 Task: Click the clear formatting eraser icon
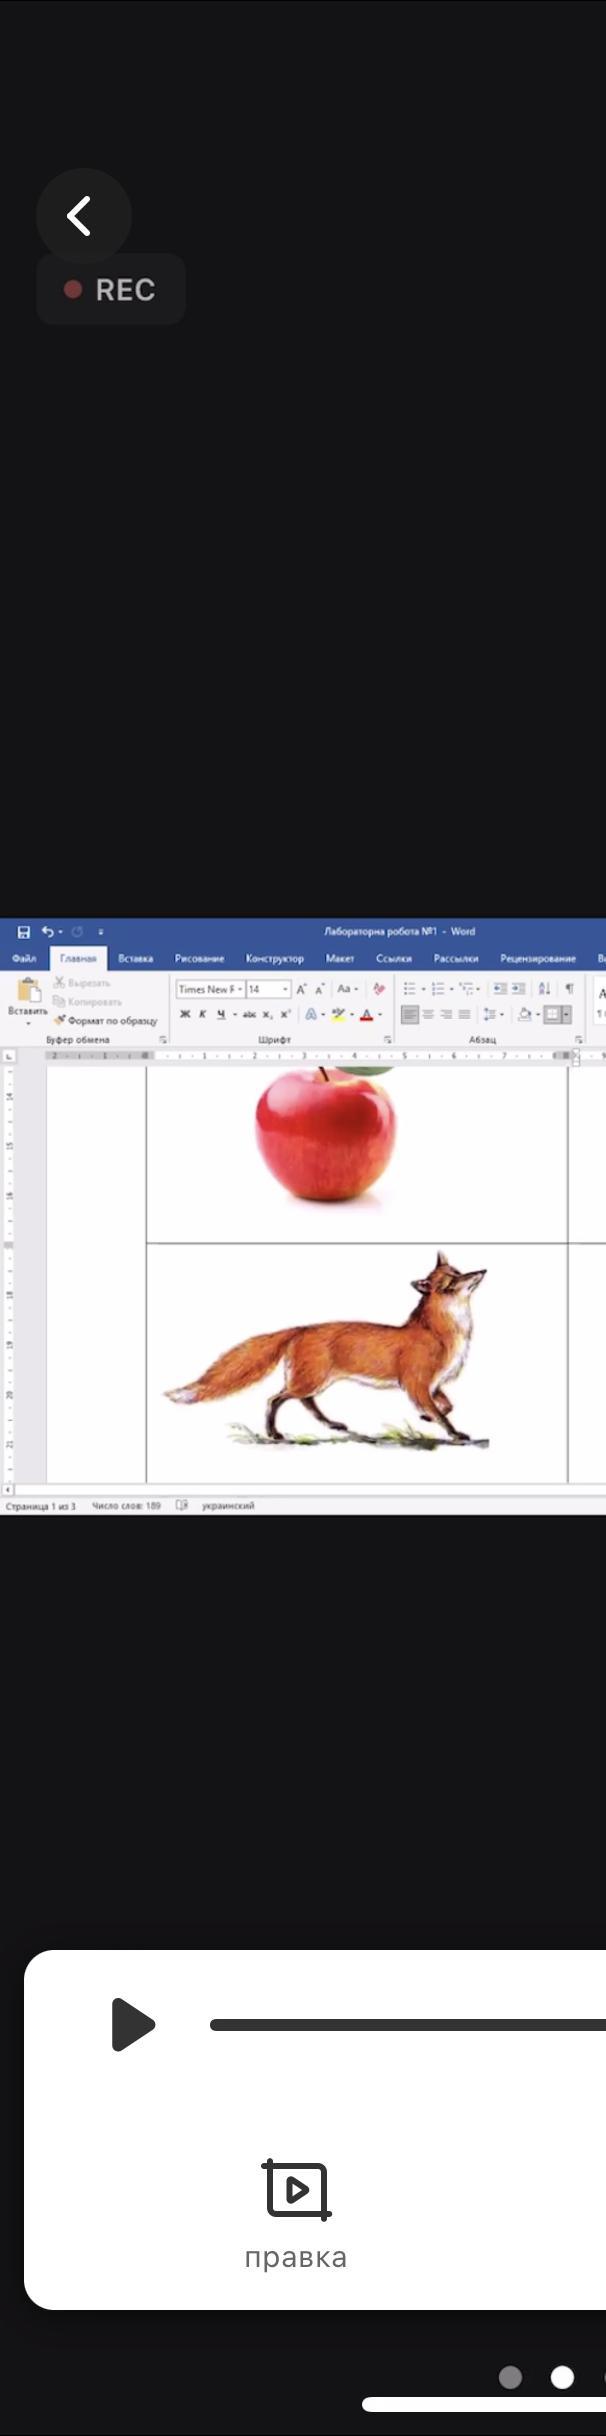pos(378,989)
